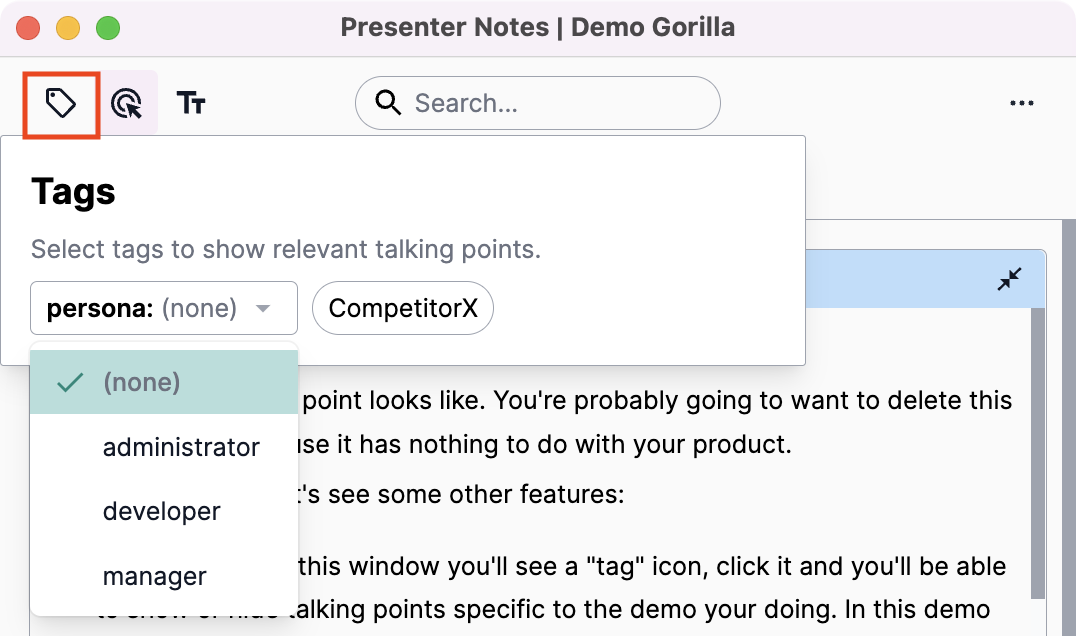This screenshot has height=636, width=1076.
Task: Toggle the click-tracking cursor icon
Action: click(128, 103)
